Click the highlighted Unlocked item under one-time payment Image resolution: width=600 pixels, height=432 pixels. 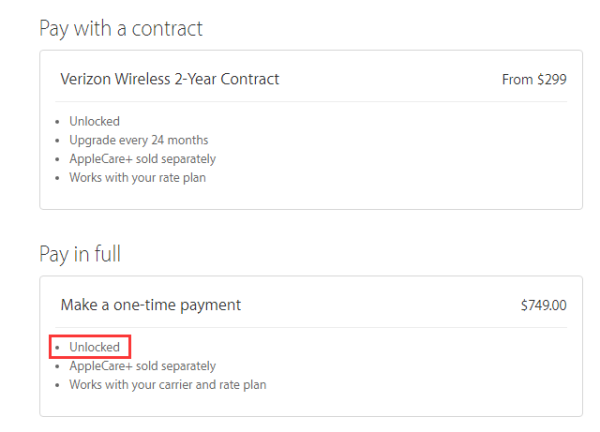click(x=95, y=347)
